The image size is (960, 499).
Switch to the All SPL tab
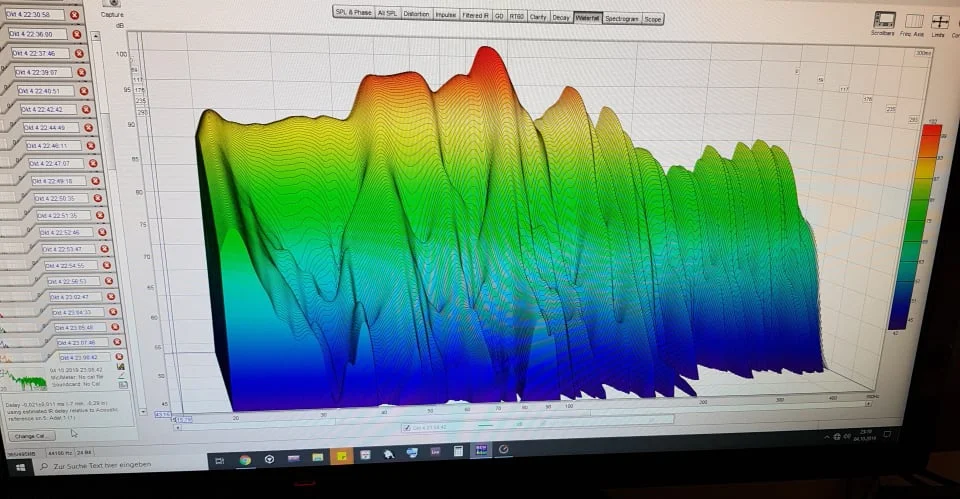click(387, 13)
